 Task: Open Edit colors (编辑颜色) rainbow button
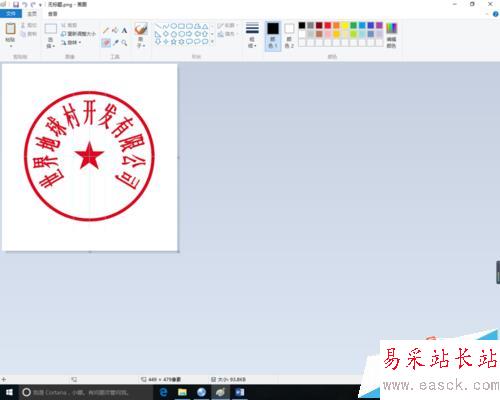pyautogui.click(x=392, y=35)
